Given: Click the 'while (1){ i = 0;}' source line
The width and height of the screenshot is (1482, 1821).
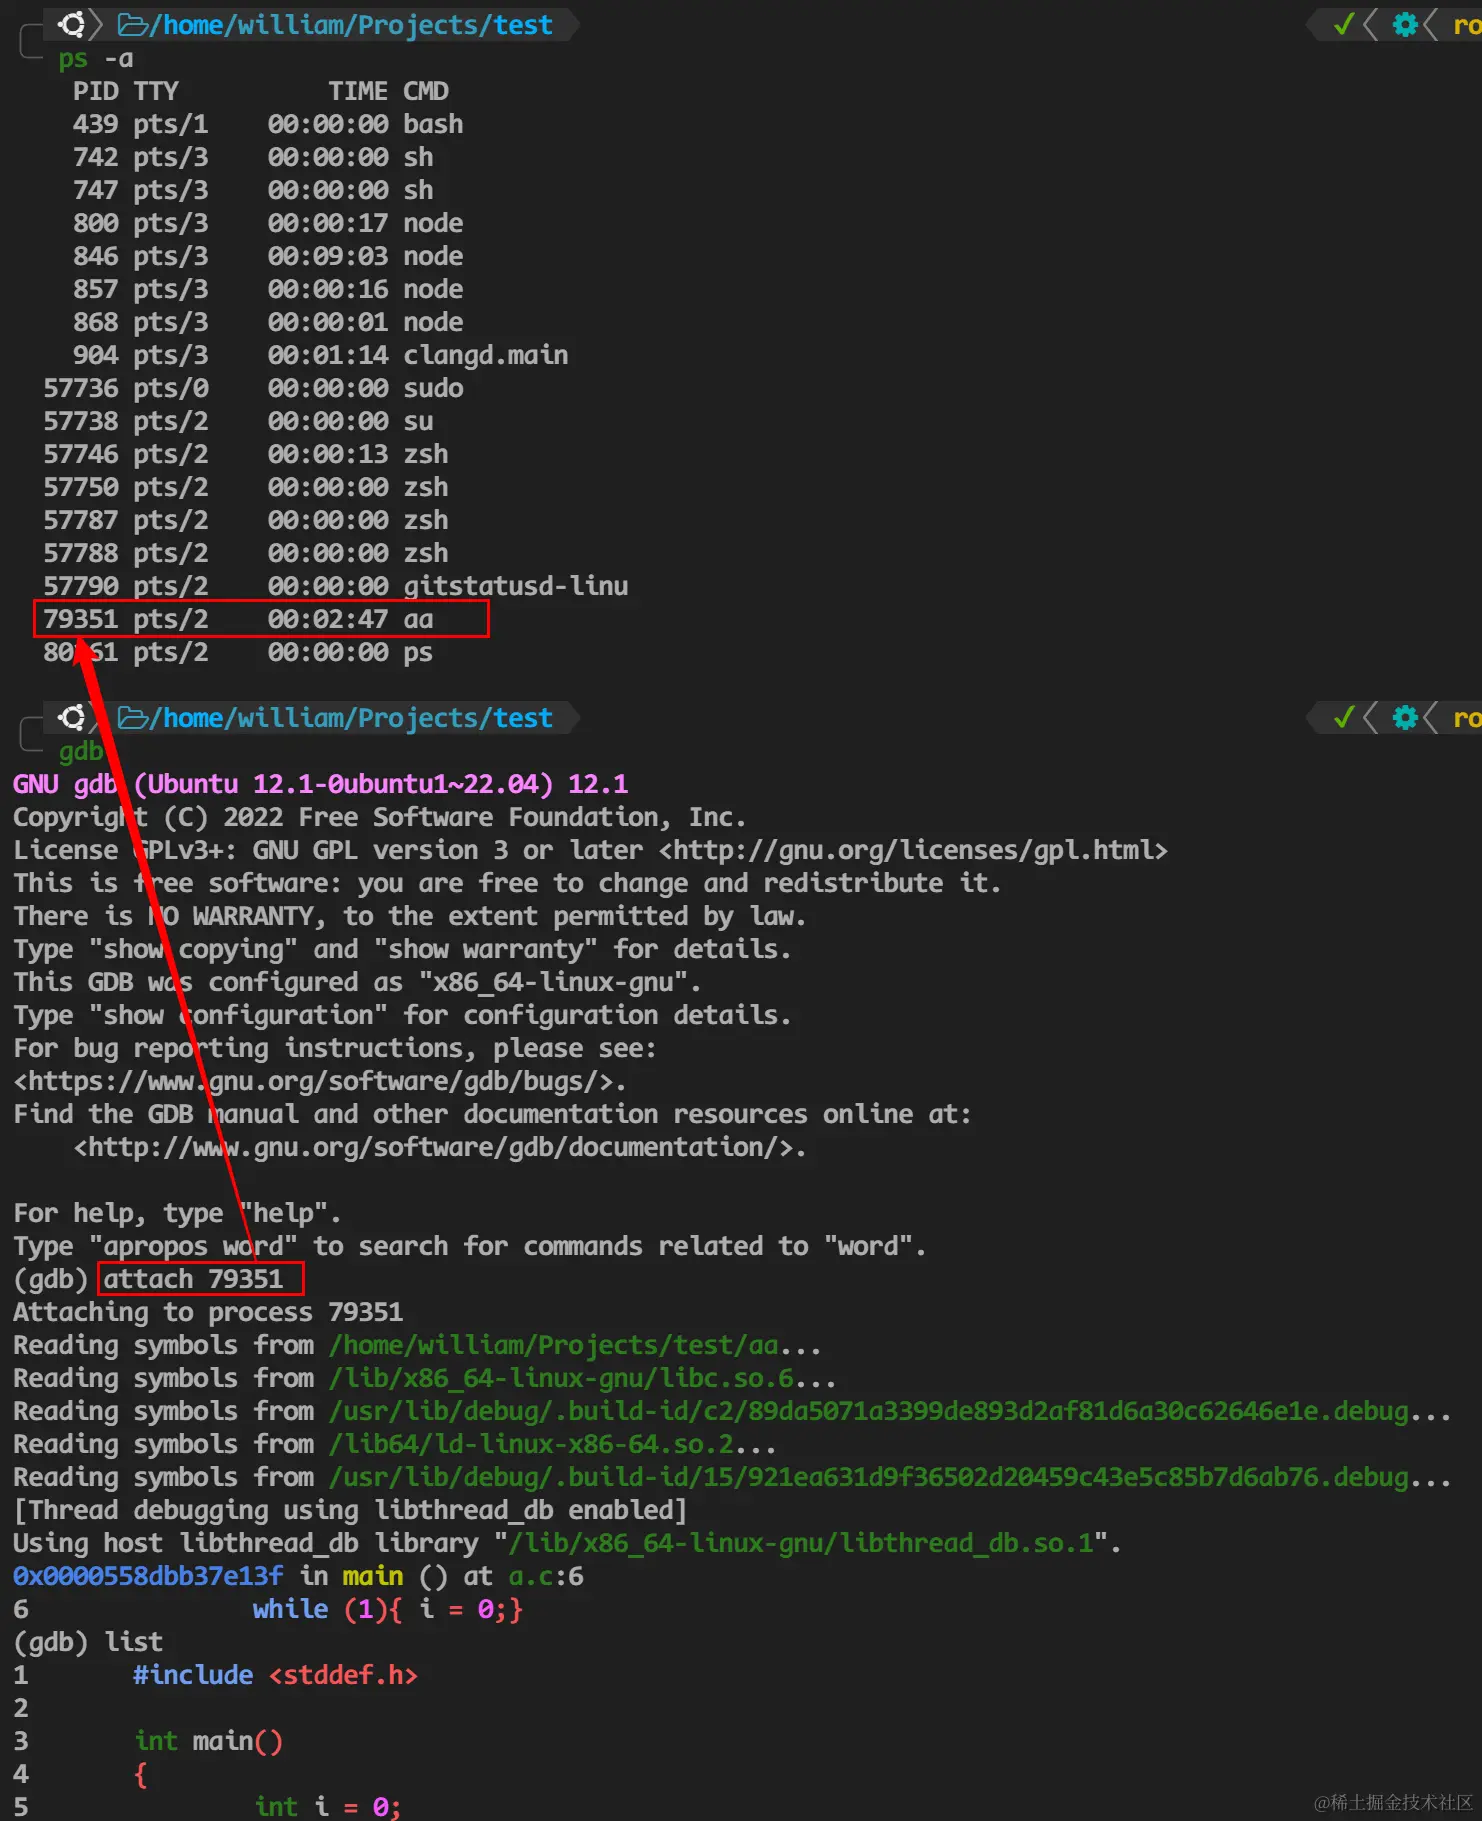Looking at the screenshot, I should click(388, 1609).
